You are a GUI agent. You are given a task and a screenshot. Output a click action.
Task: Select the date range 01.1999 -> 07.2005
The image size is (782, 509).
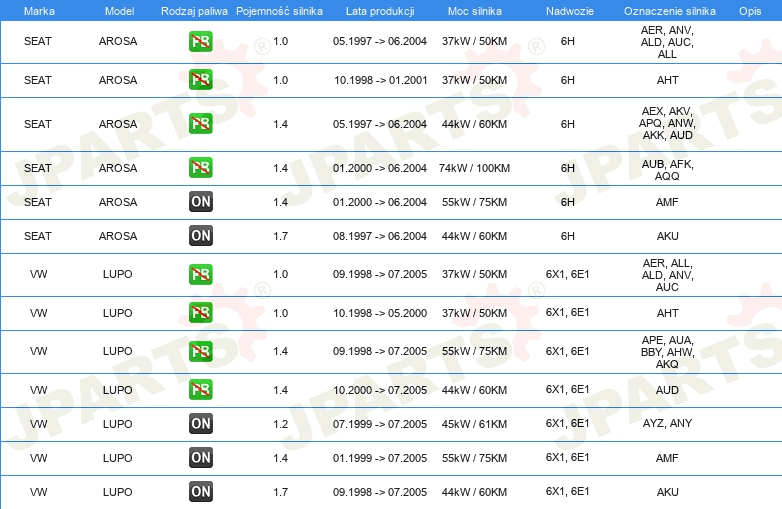[380, 458]
